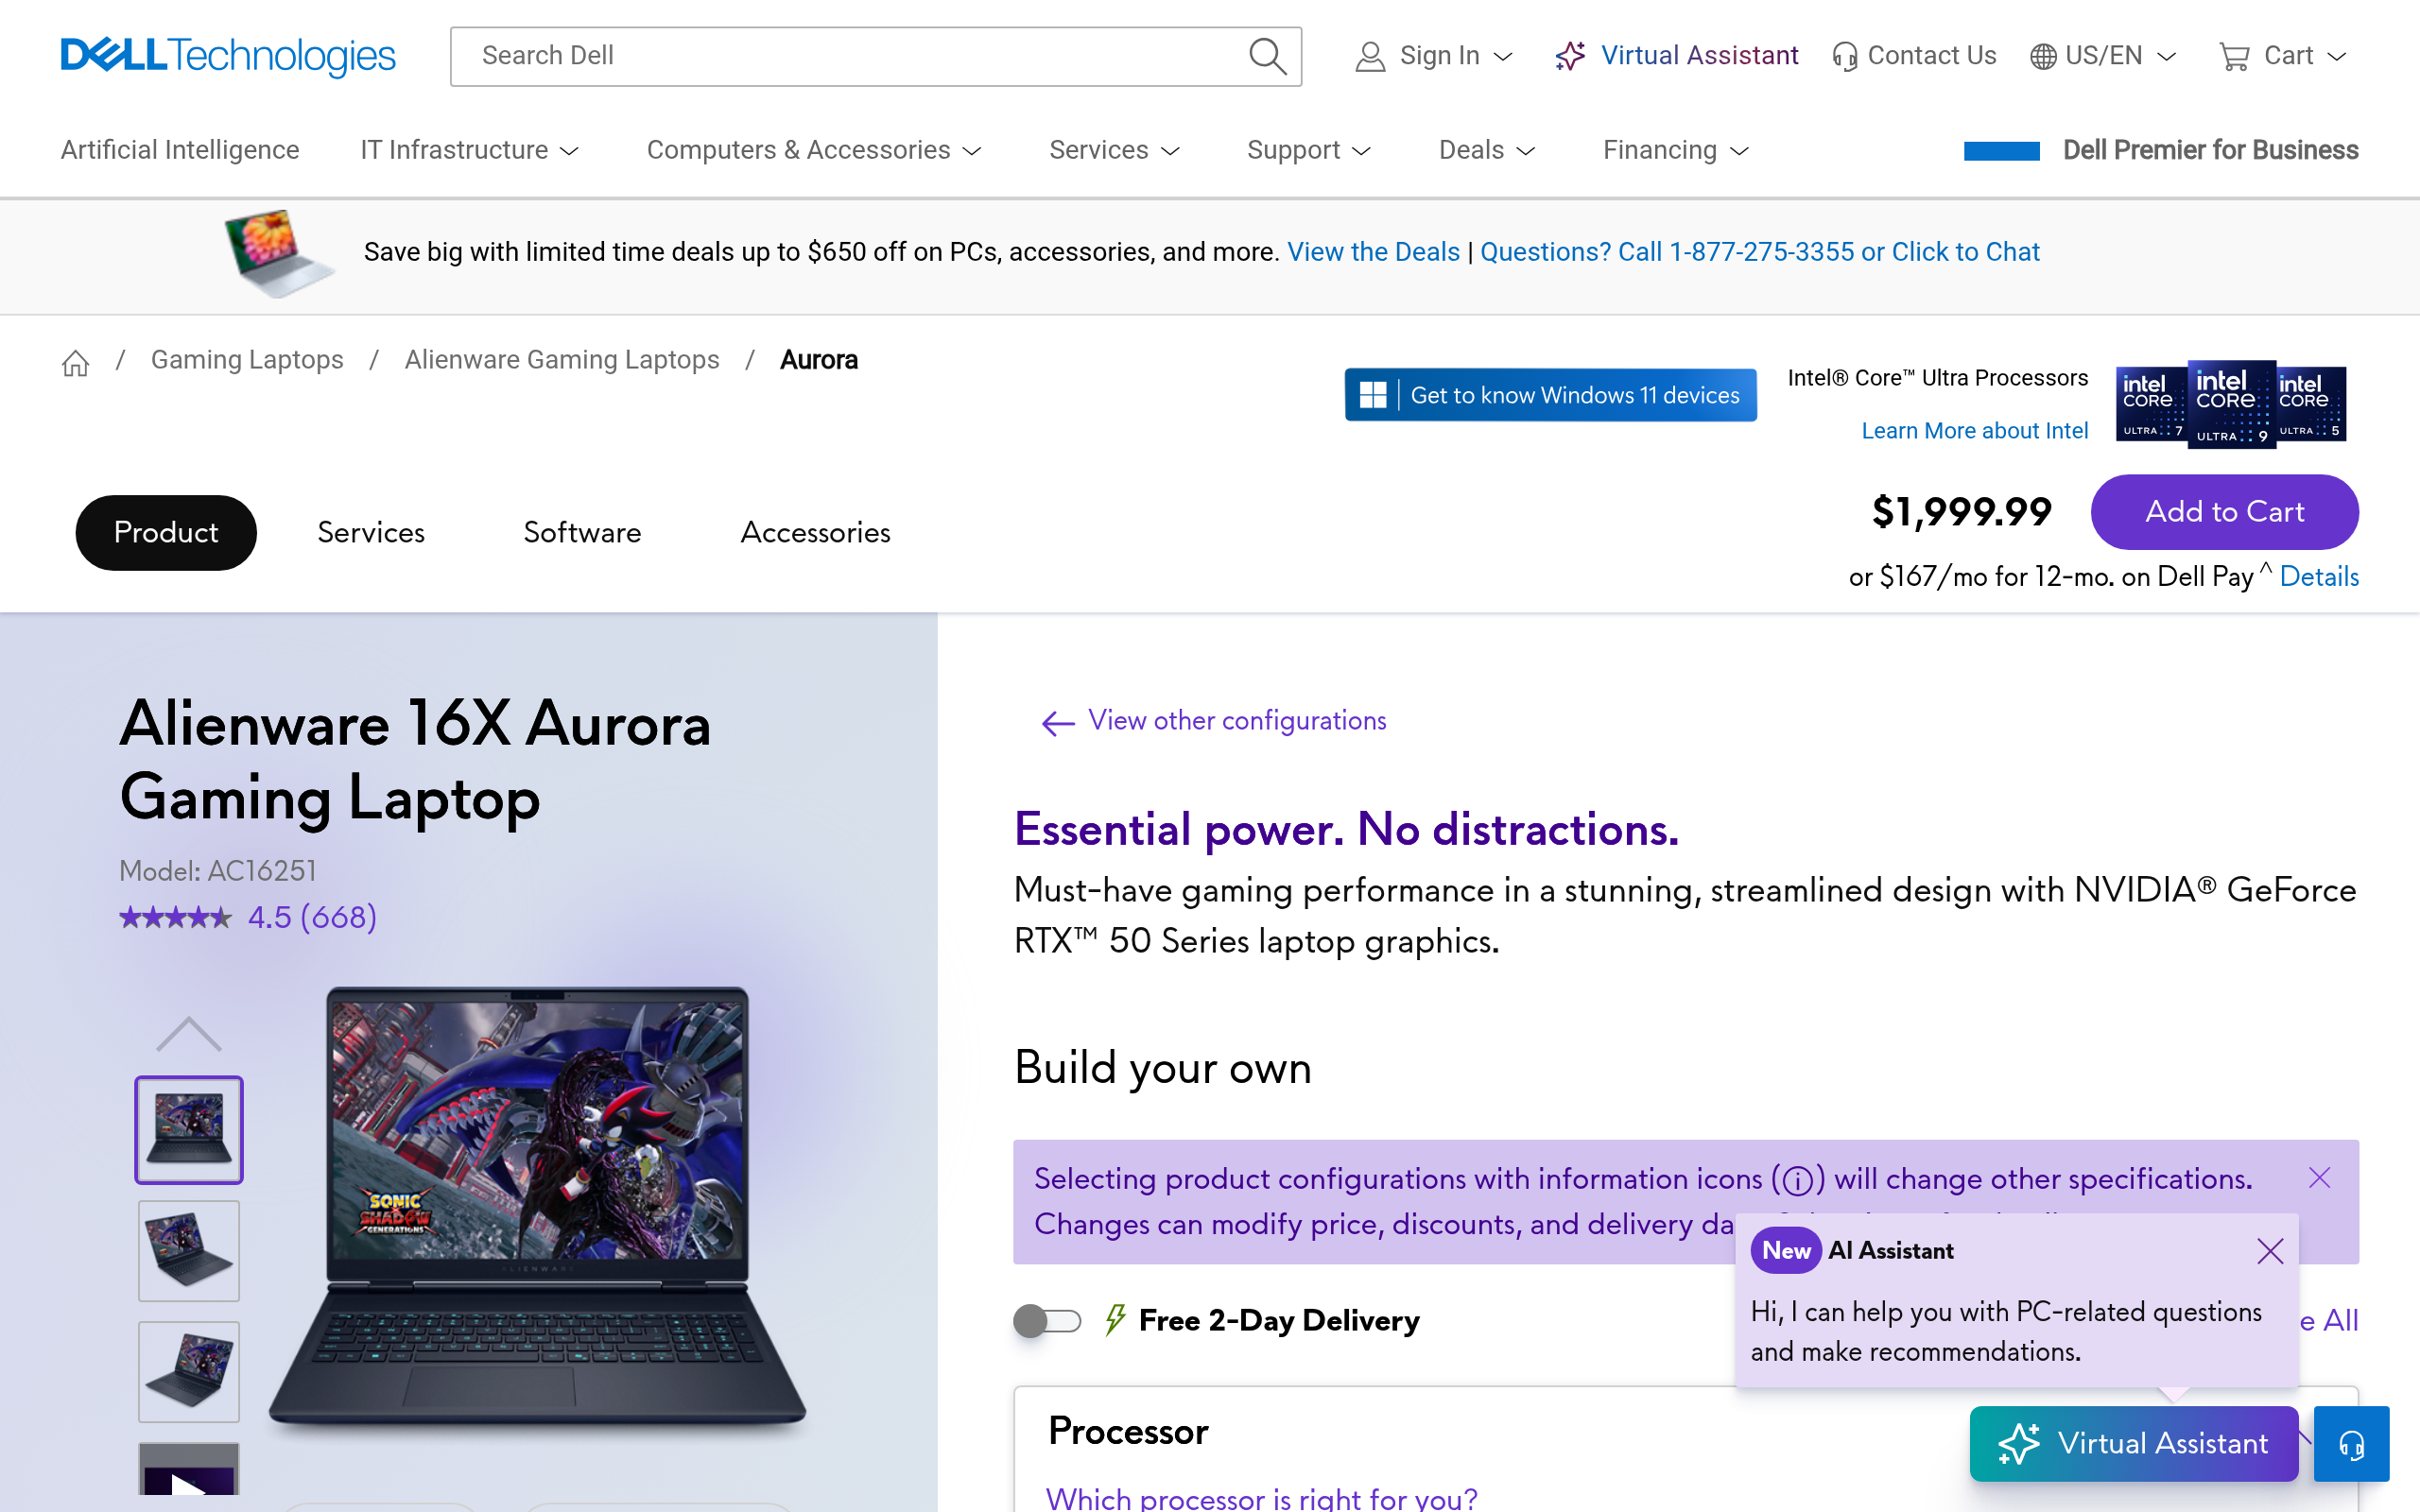Expand the Sign In dropdown
This screenshot has width=2420, height=1512.
pos(1434,56)
